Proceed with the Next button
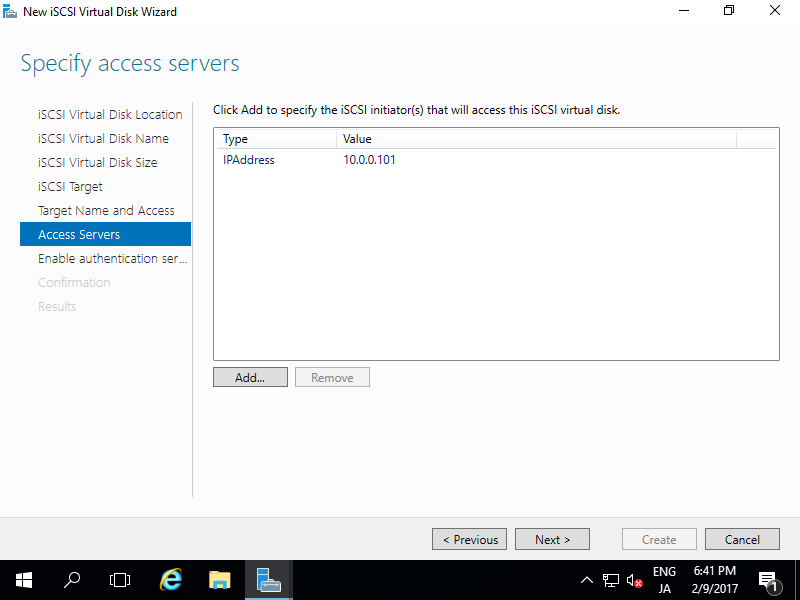 coord(552,539)
